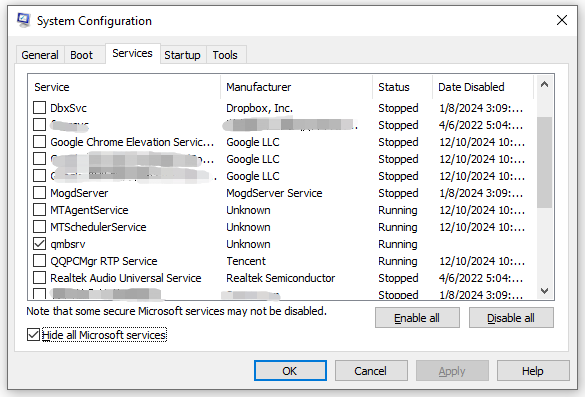Click the Enable all button
The width and height of the screenshot is (585, 397).
pyautogui.click(x=417, y=318)
